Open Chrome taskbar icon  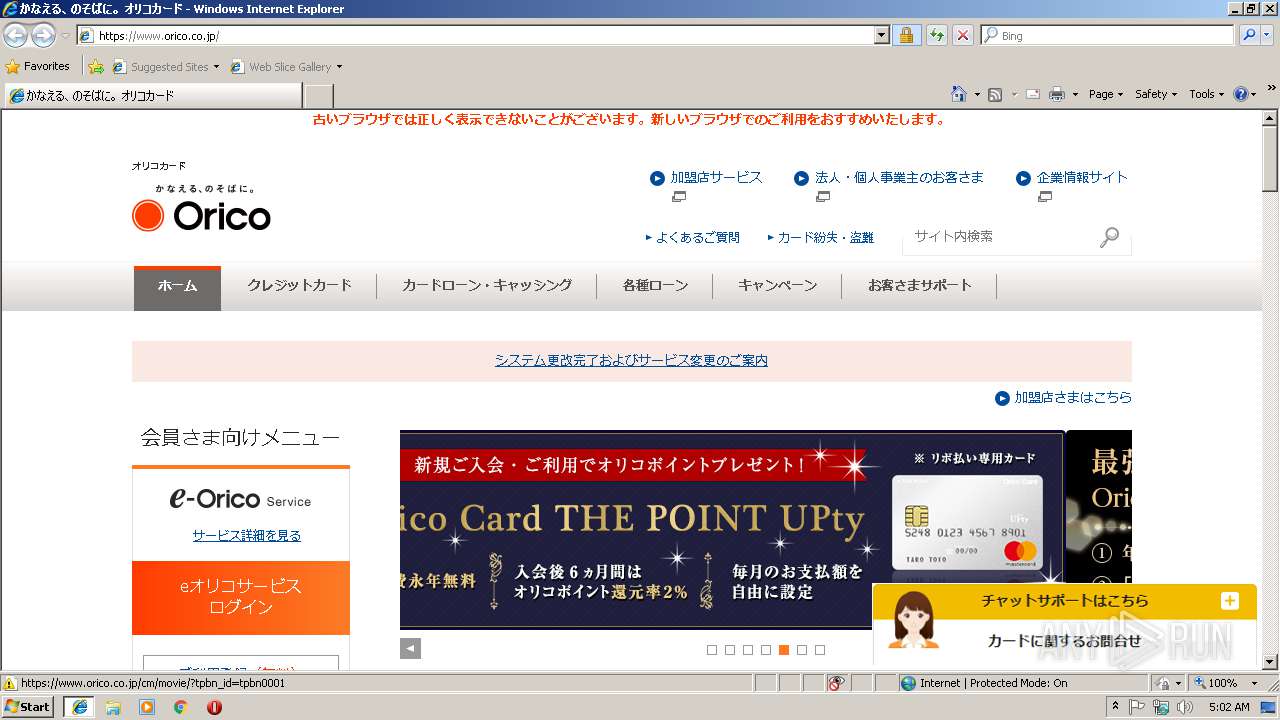(181, 707)
